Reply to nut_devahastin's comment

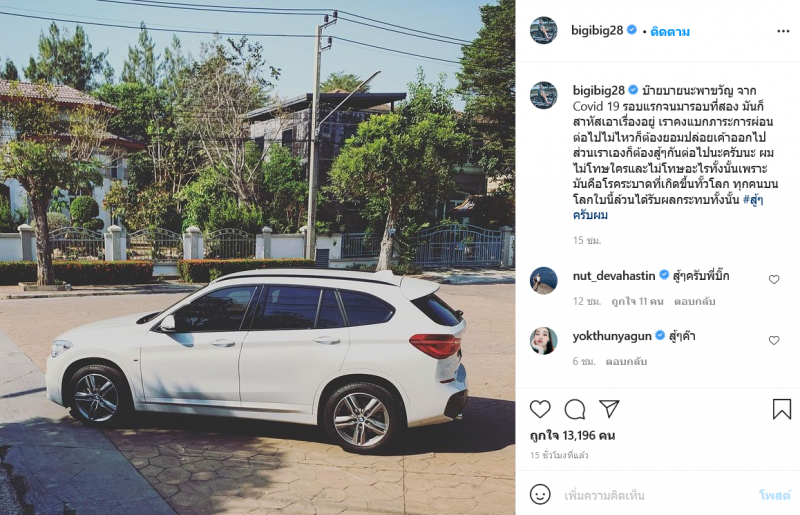pos(694,301)
